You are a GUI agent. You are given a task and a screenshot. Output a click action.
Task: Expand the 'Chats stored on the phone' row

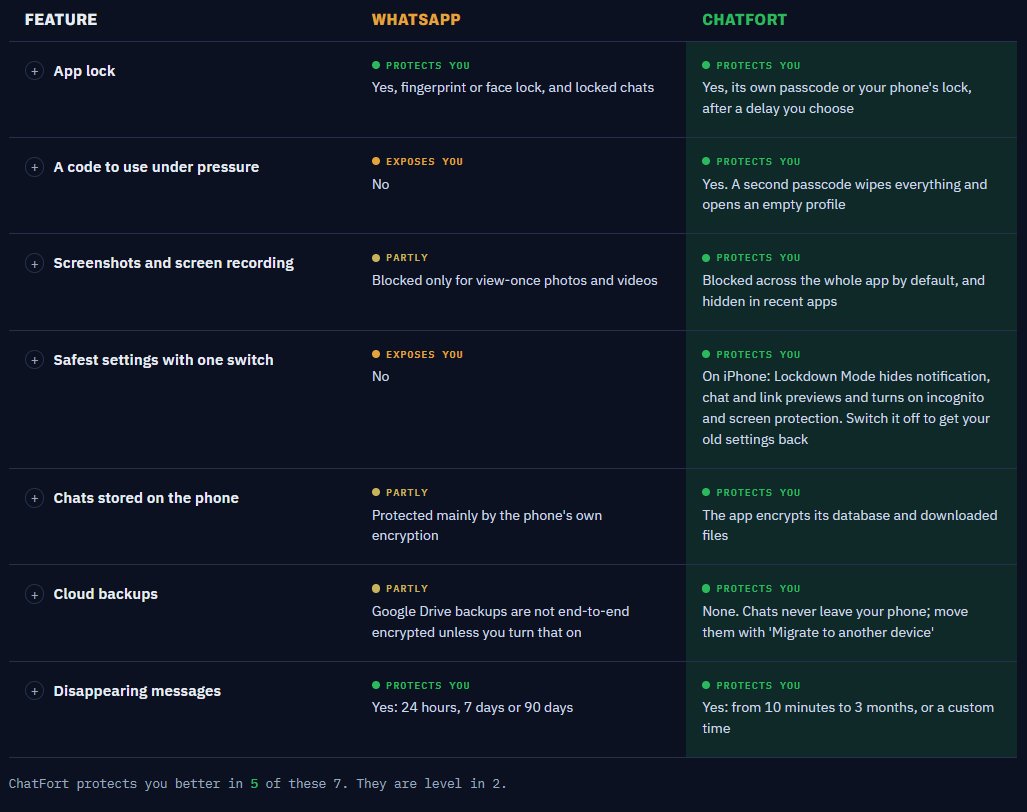[35, 498]
